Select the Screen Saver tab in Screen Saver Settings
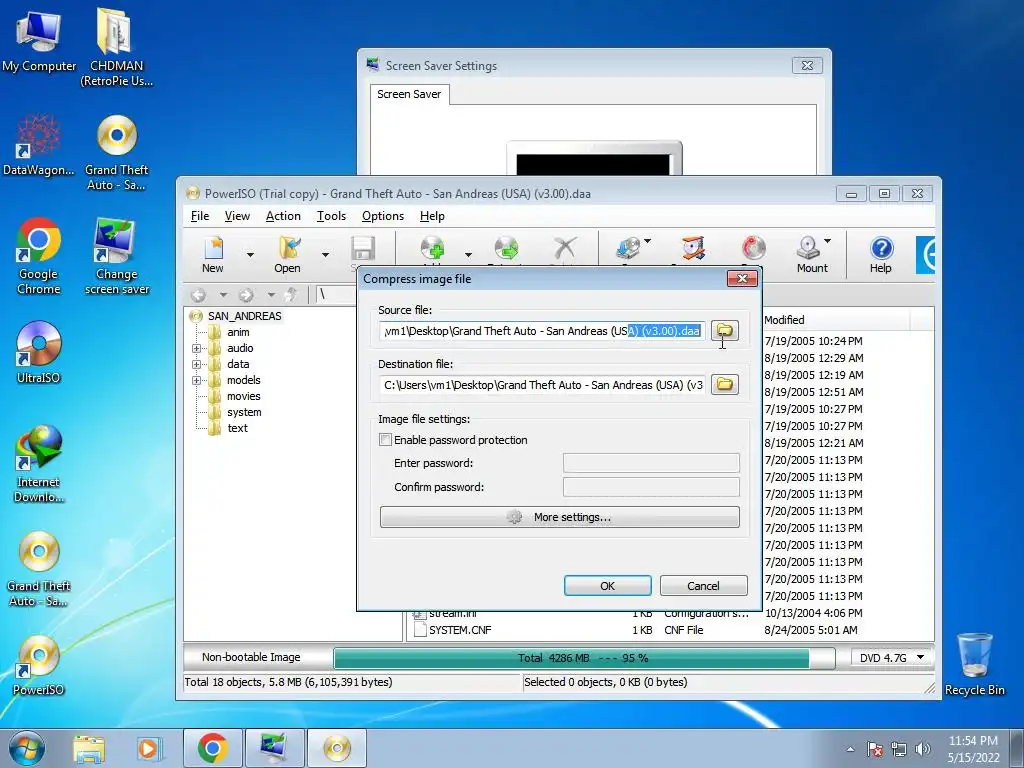The height and width of the screenshot is (768, 1024). (x=409, y=94)
